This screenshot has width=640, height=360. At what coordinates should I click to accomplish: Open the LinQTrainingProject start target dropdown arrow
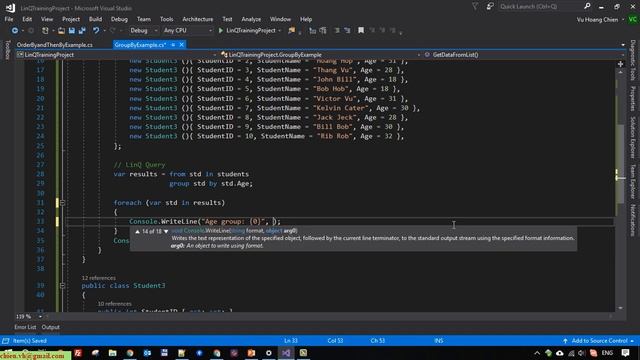[x=280, y=31]
